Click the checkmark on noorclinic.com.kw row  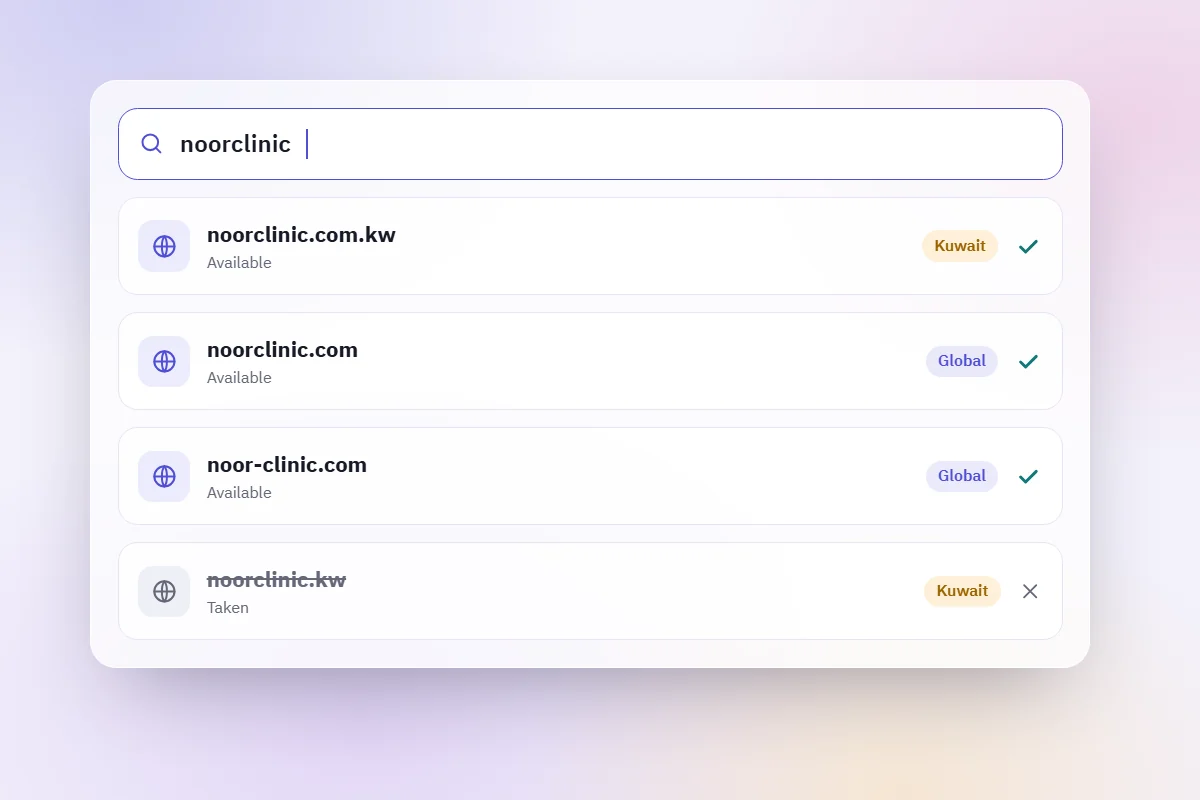pyautogui.click(x=1028, y=246)
